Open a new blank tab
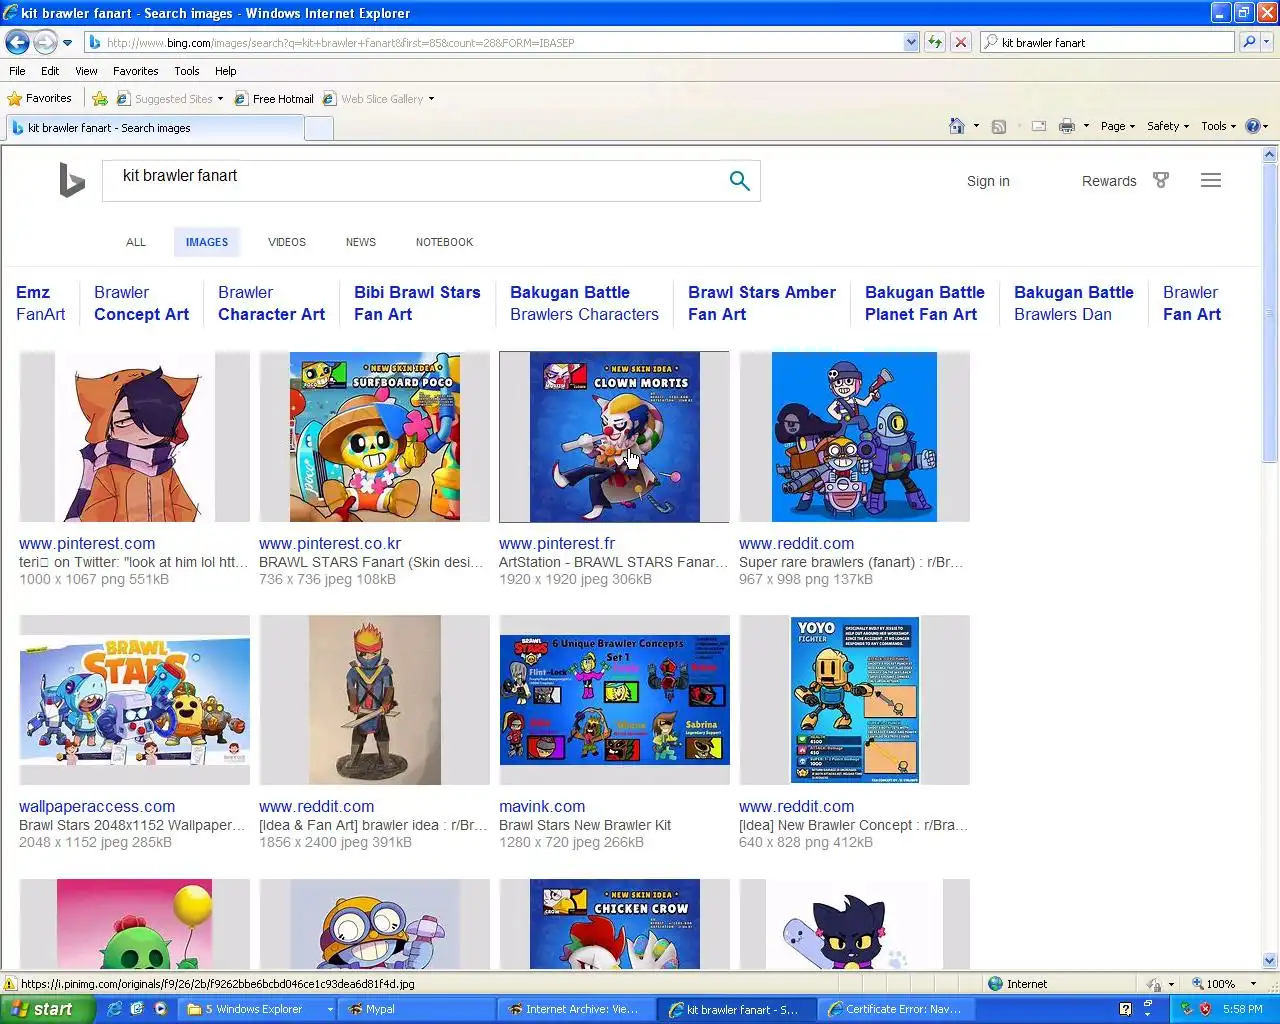 [x=318, y=128]
